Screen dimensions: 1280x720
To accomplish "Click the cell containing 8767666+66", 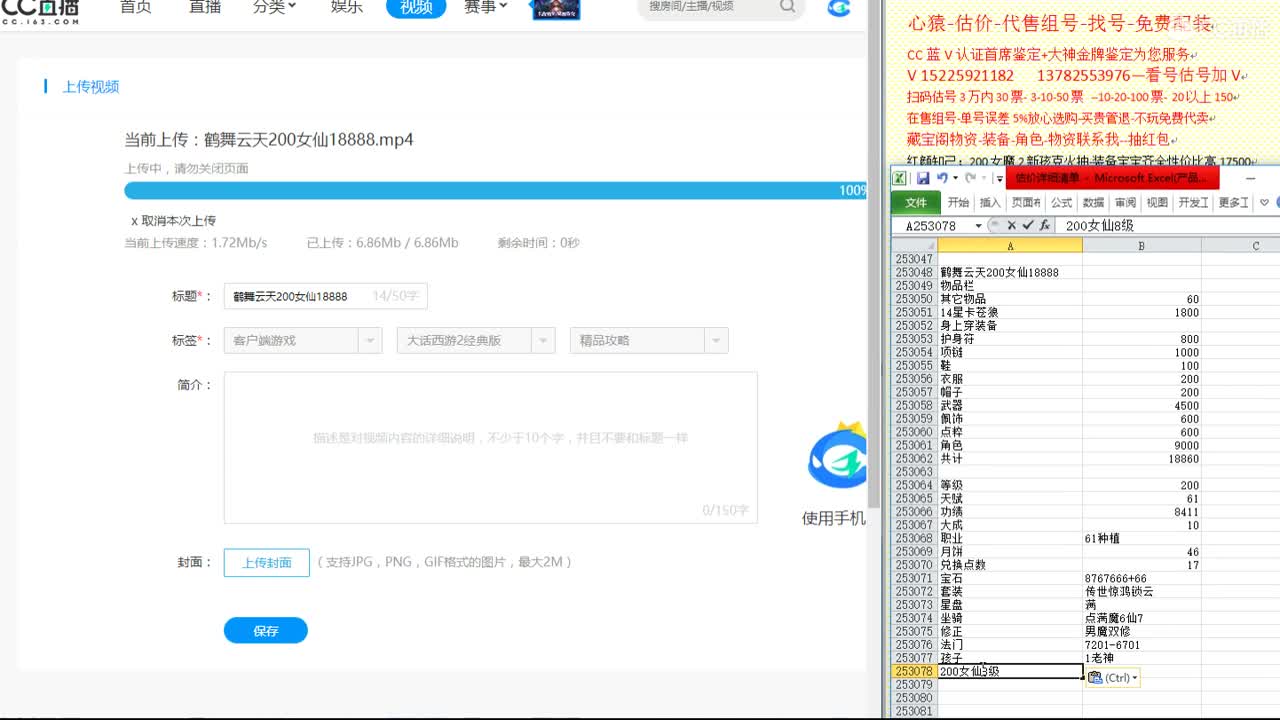I will (x=1142, y=579).
